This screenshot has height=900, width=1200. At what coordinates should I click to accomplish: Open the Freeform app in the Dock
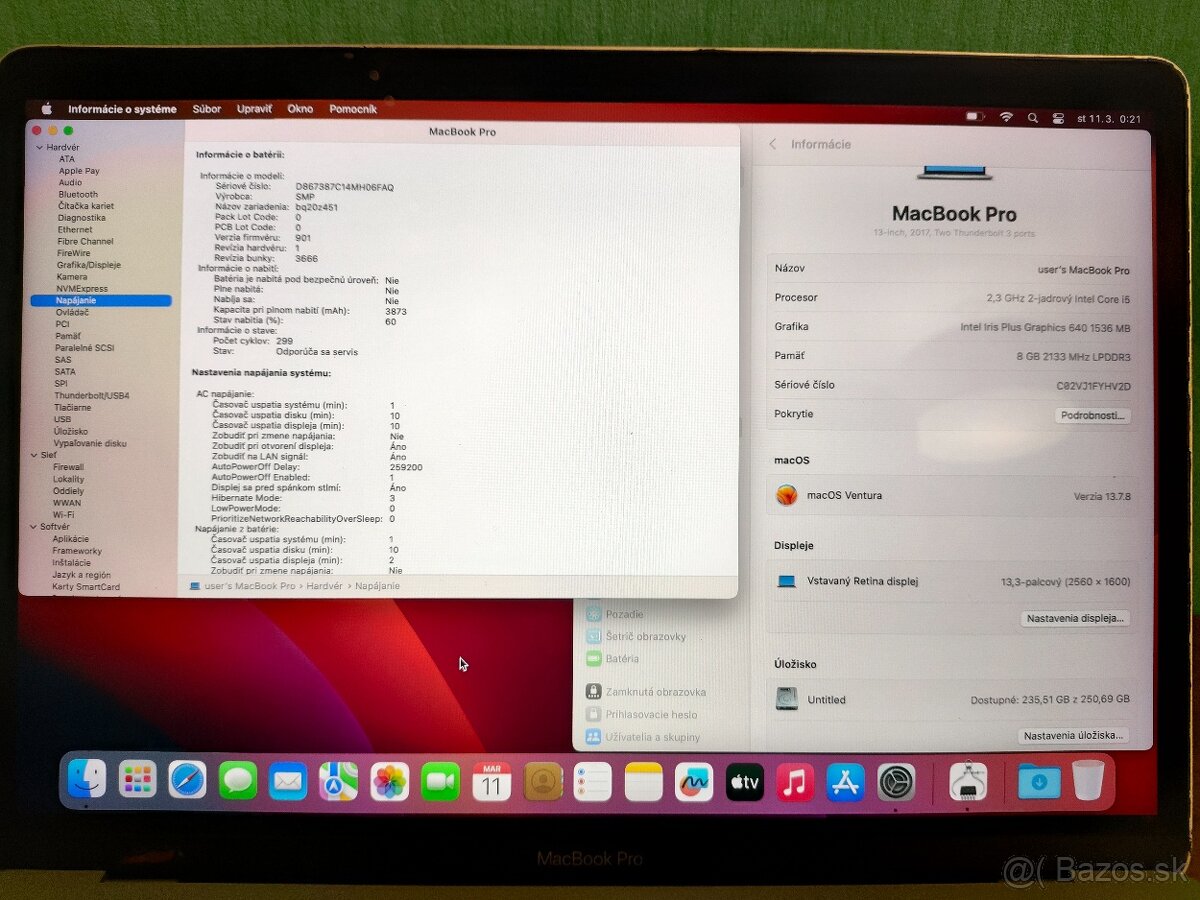click(x=696, y=781)
